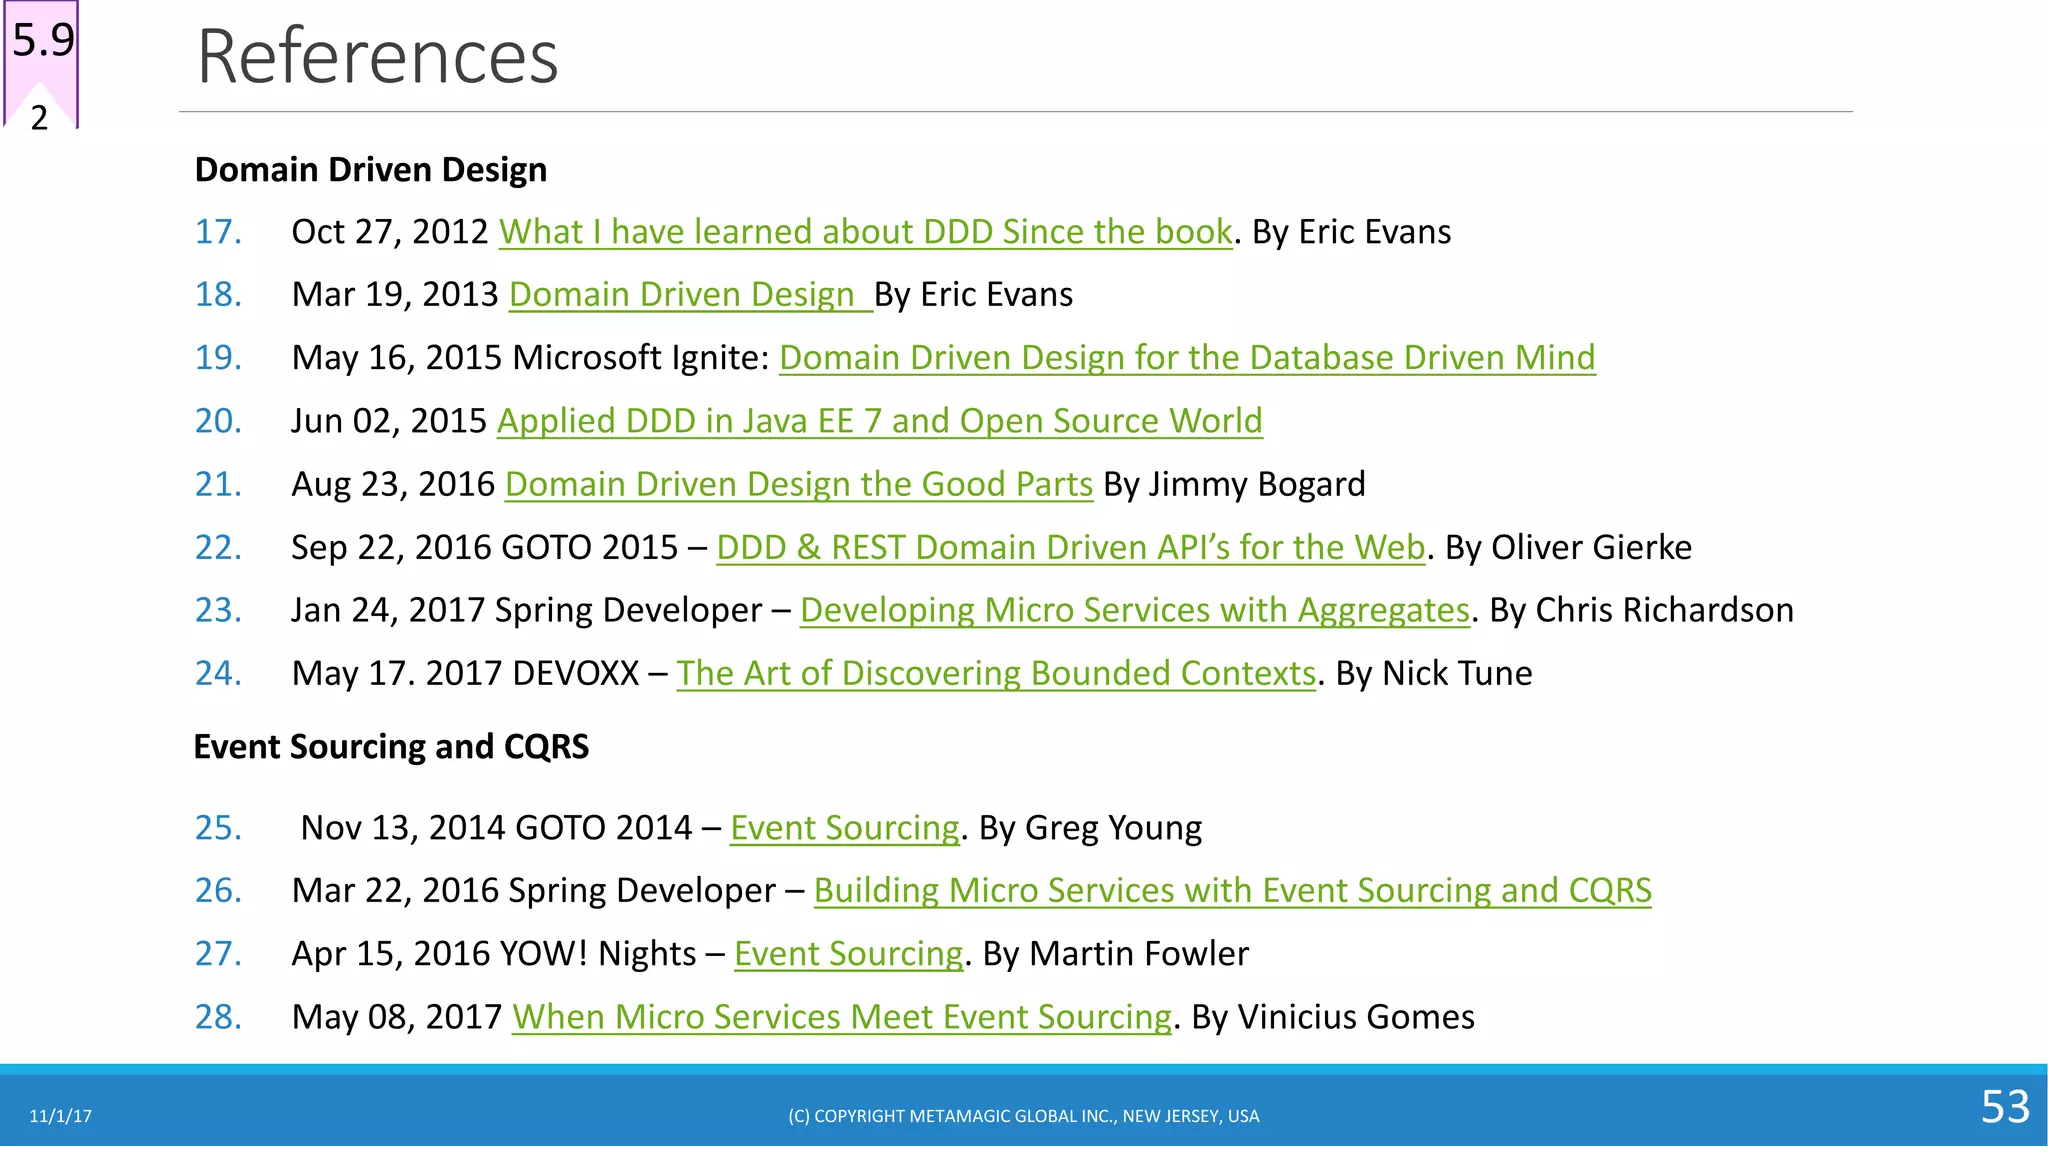Open 'Developing Micro Services with Aggregates' link
2048x1152 pixels.
1135,610
